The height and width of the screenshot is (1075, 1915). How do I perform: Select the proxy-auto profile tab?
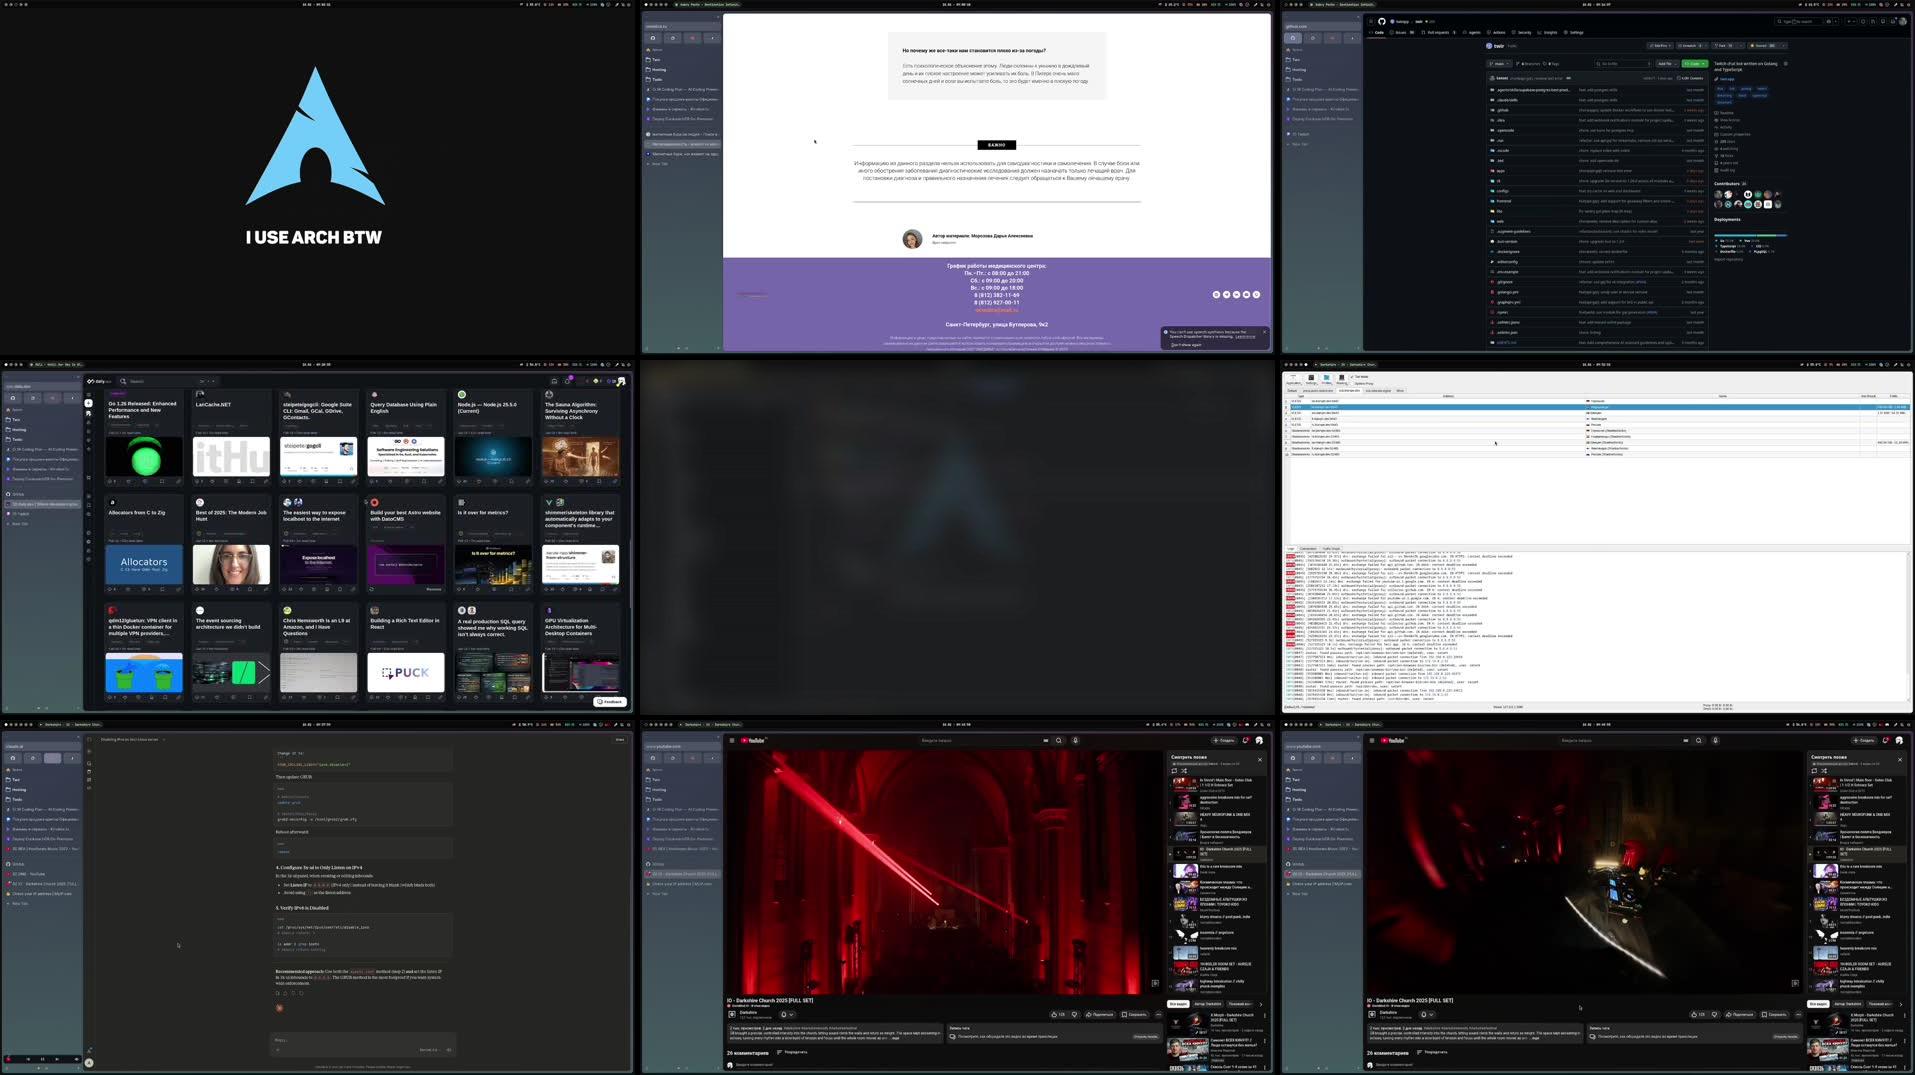[x=1318, y=390]
